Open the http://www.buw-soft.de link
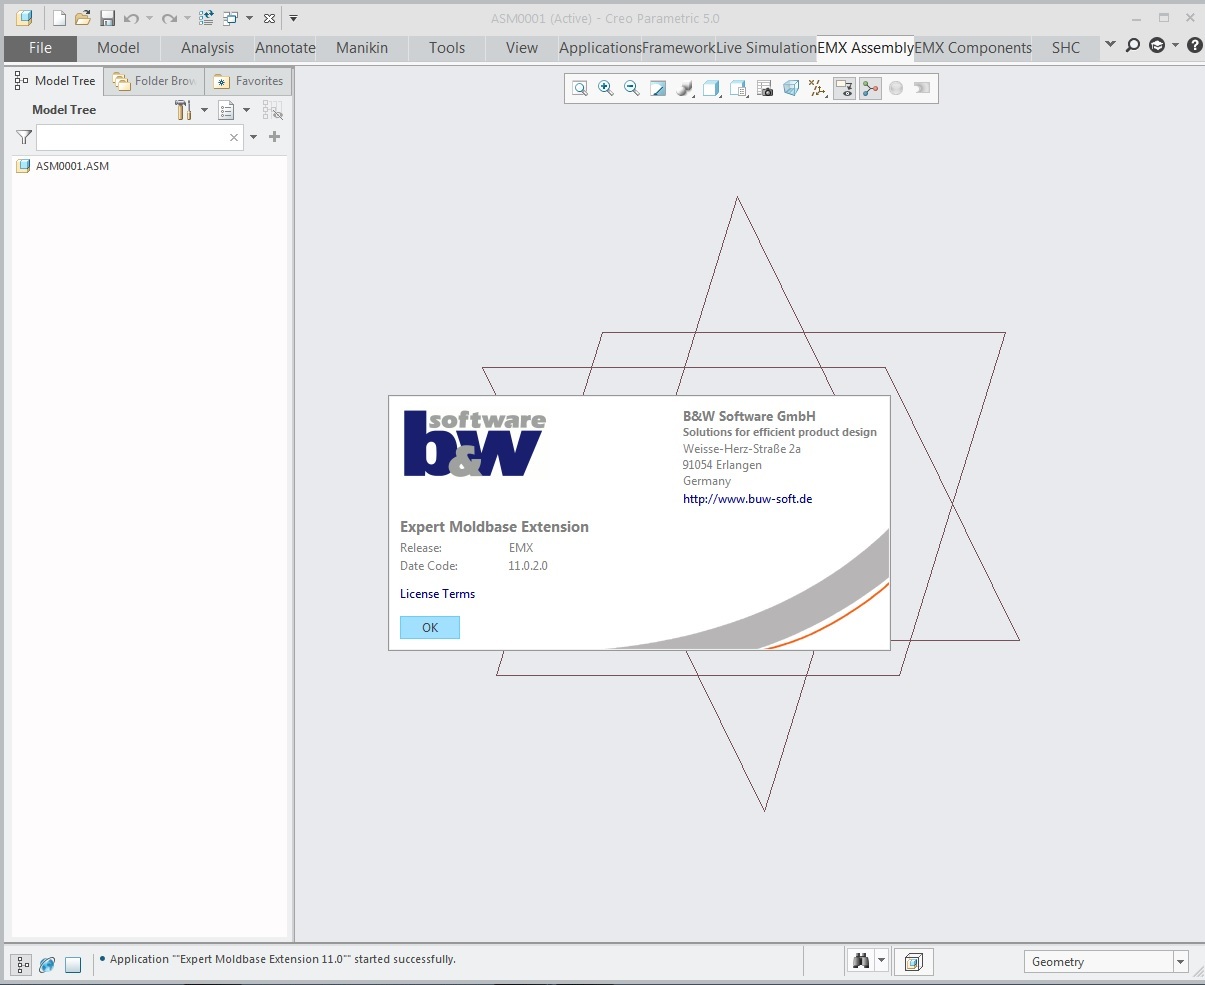This screenshot has height=985, width=1205. click(747, 499)
